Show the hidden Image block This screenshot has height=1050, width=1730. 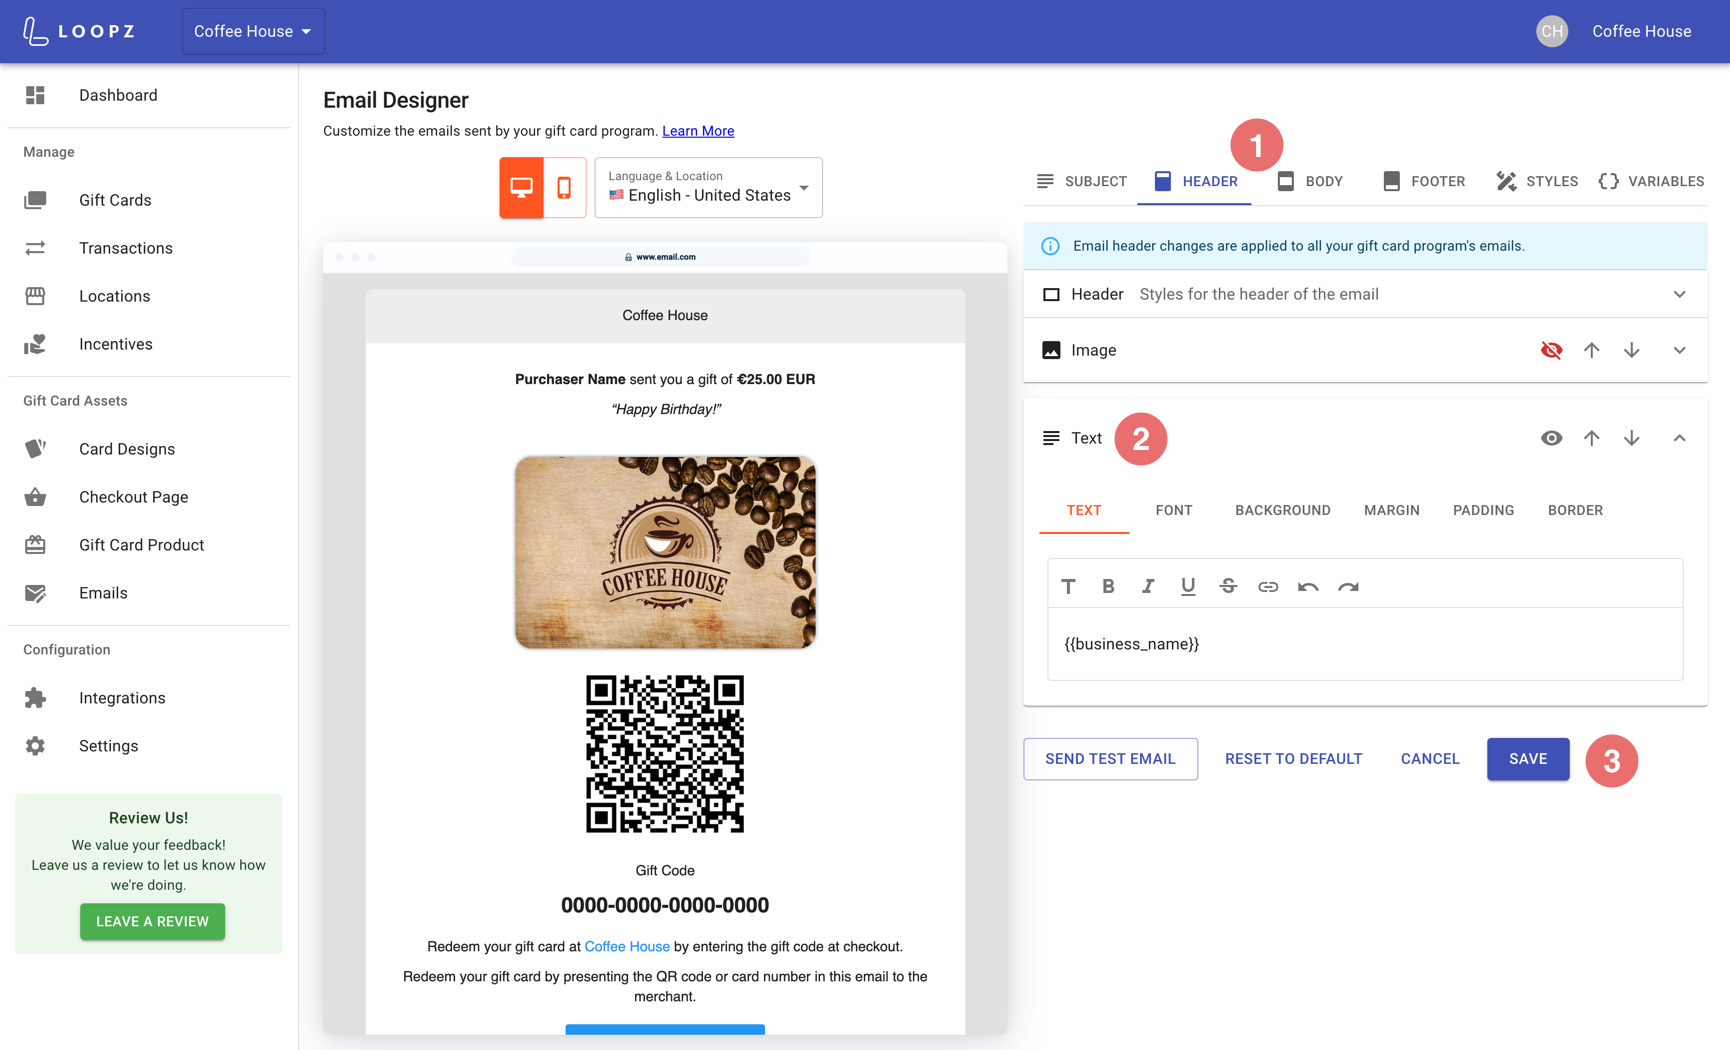(x=1552, y=350)
